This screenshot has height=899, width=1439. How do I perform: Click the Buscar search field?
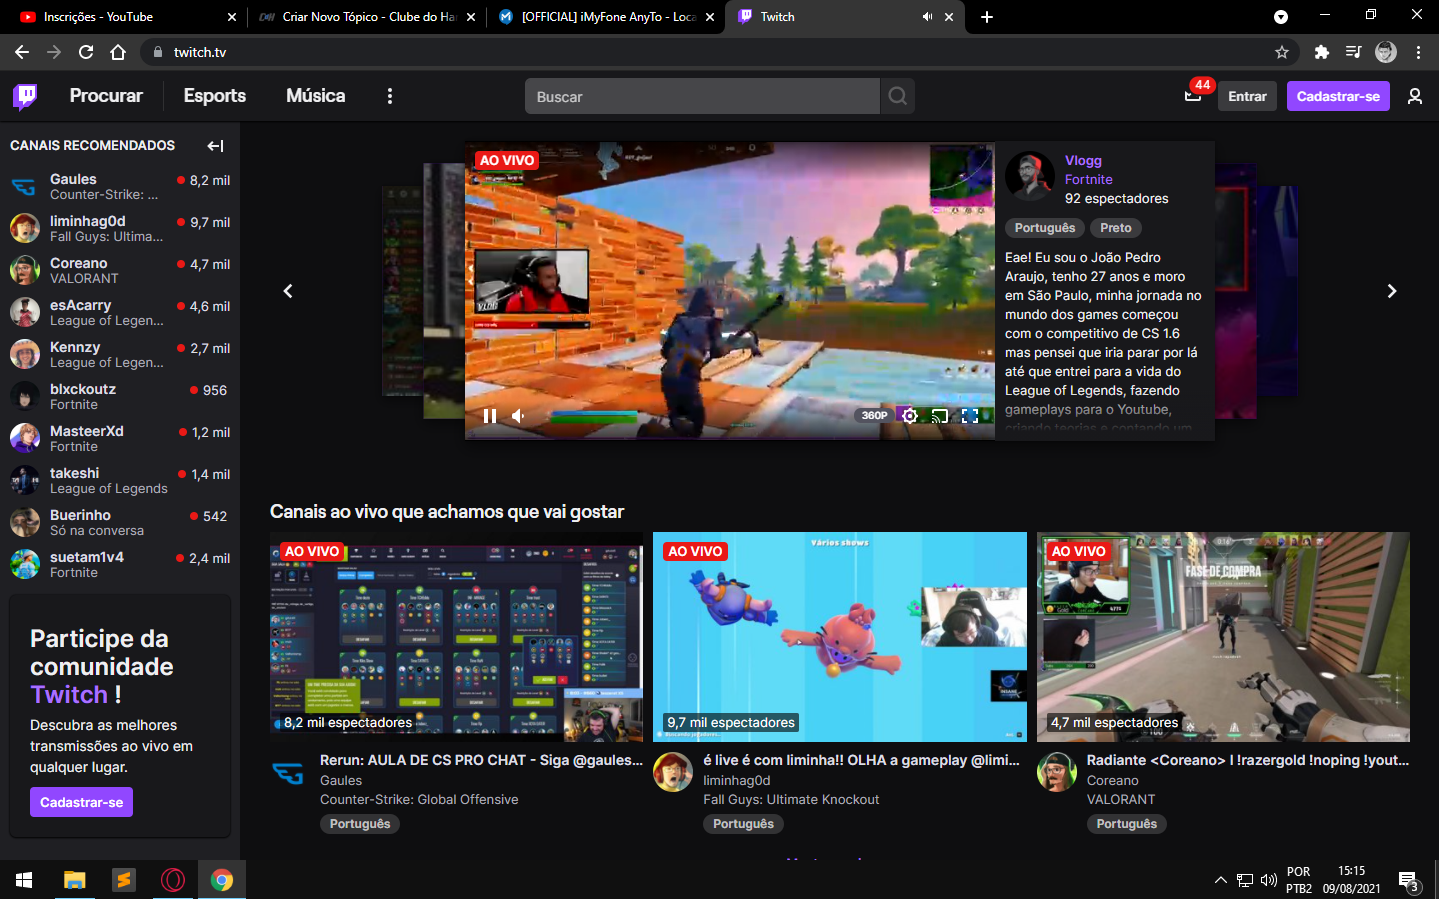click(702, 96)
